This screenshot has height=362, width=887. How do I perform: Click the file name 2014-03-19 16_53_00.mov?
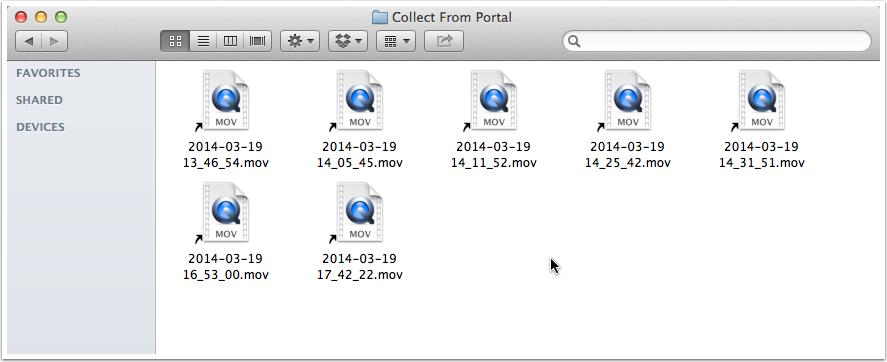[x=225, y=267]
